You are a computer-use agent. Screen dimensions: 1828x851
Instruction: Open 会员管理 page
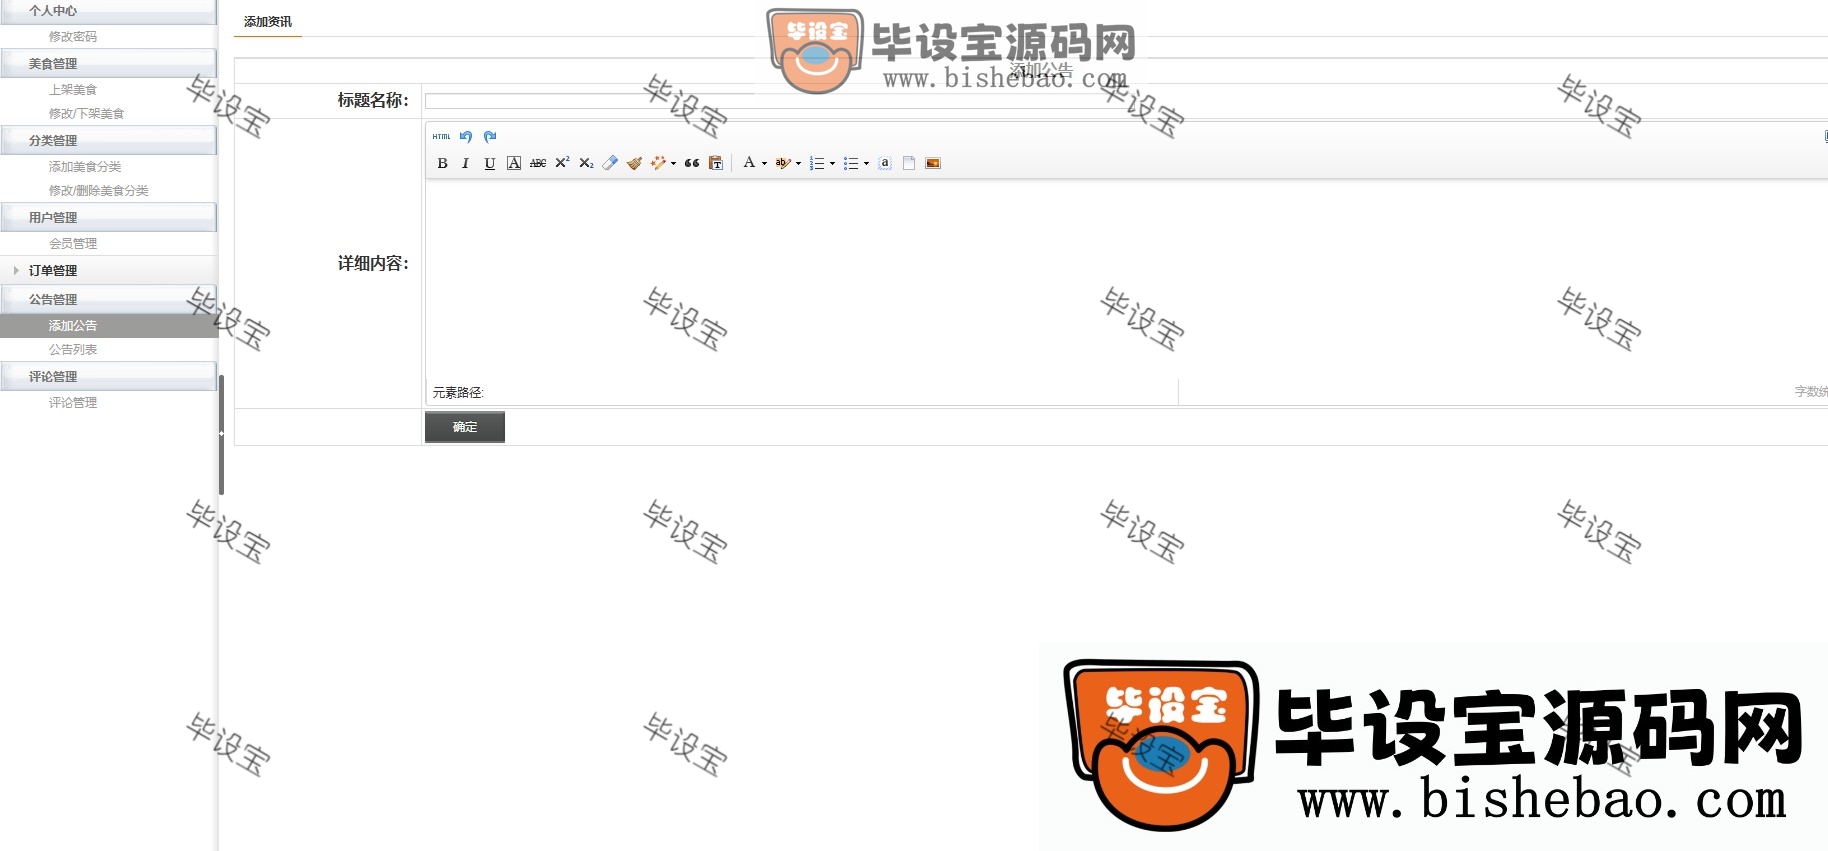tap(73, 244)
